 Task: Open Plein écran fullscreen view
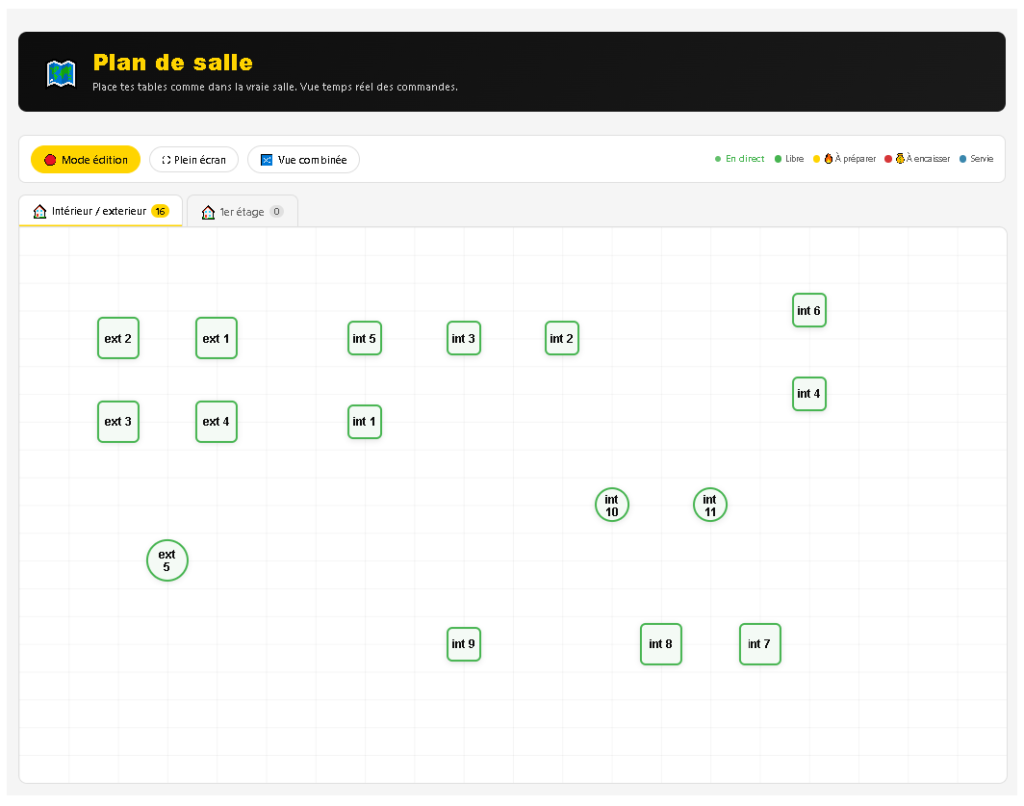coord(194,159)
